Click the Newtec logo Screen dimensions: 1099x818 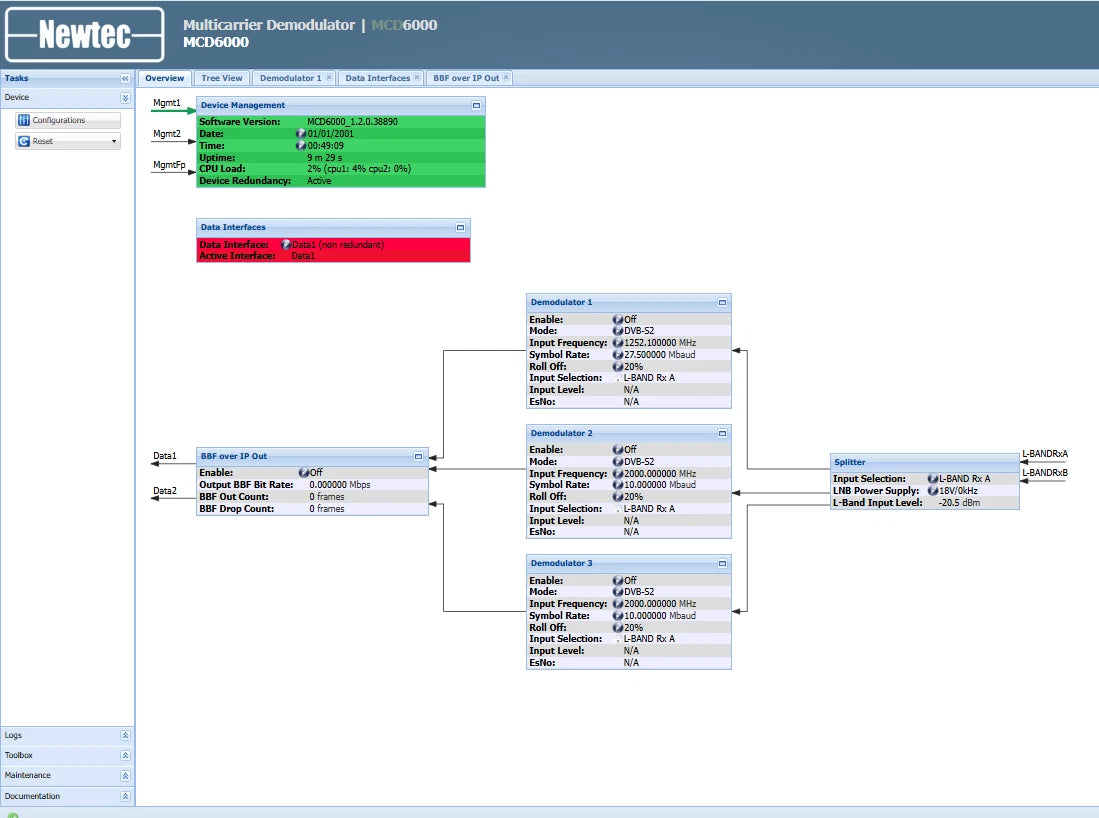click(x=85, y=34)
